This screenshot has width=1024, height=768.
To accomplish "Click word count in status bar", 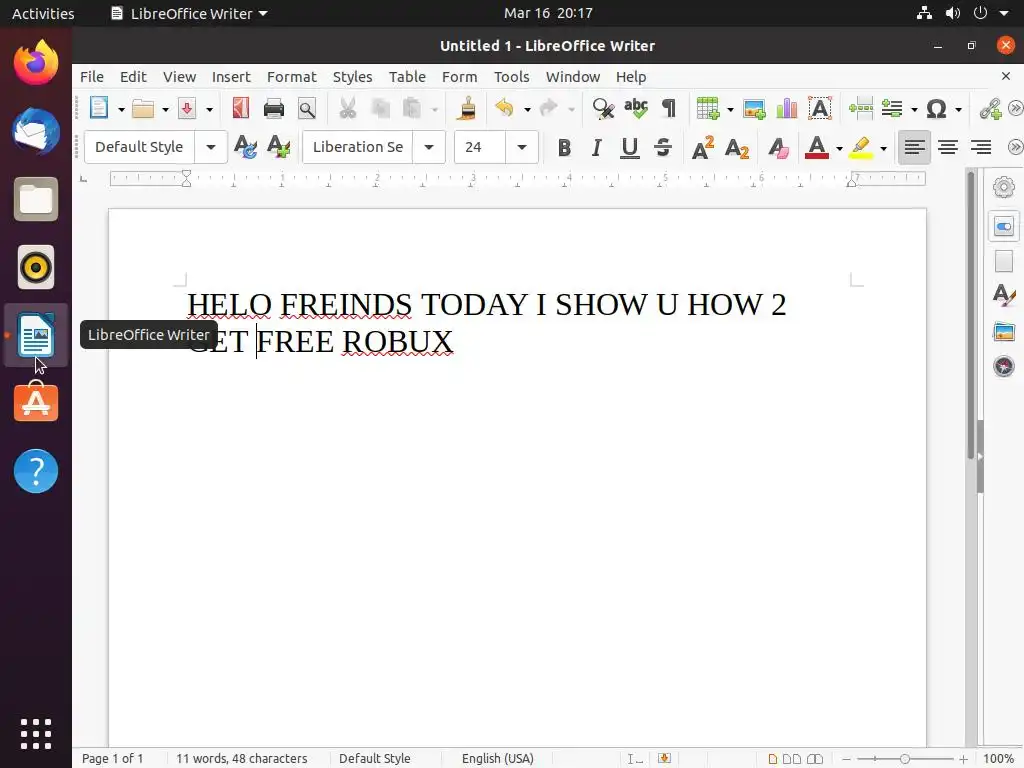I will point(242,758).
